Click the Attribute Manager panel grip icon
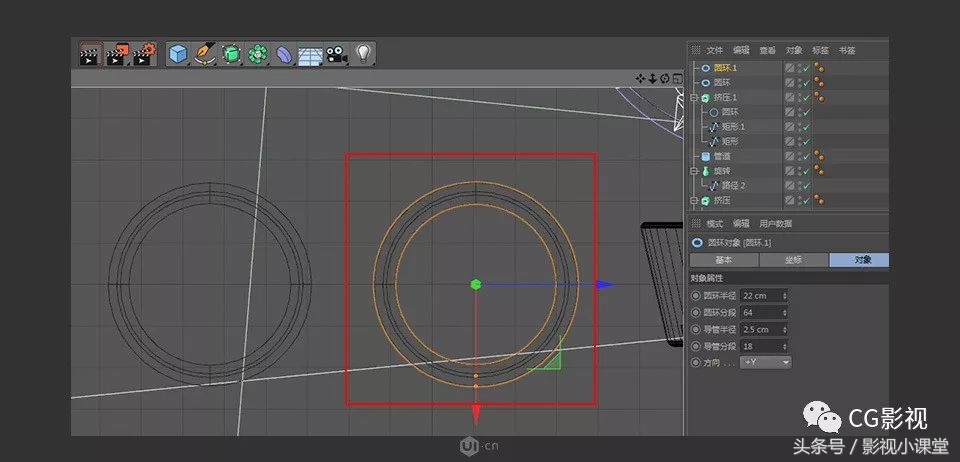Screen dimensions: 960x462 tap(696, 223)
